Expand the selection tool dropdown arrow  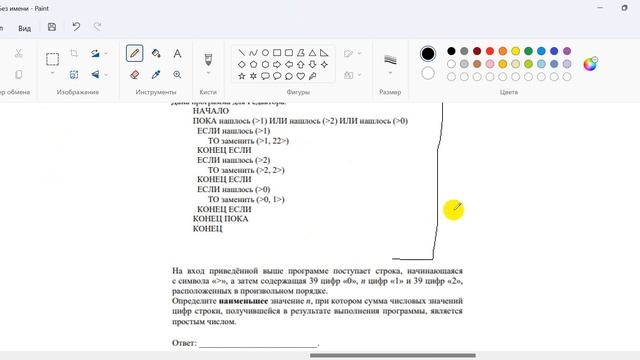52,73
